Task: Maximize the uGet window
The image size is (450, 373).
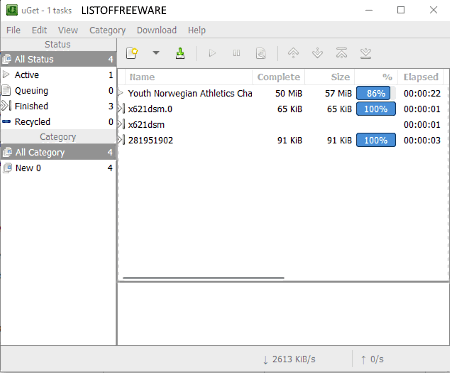Action: click(x=401, y=10)
